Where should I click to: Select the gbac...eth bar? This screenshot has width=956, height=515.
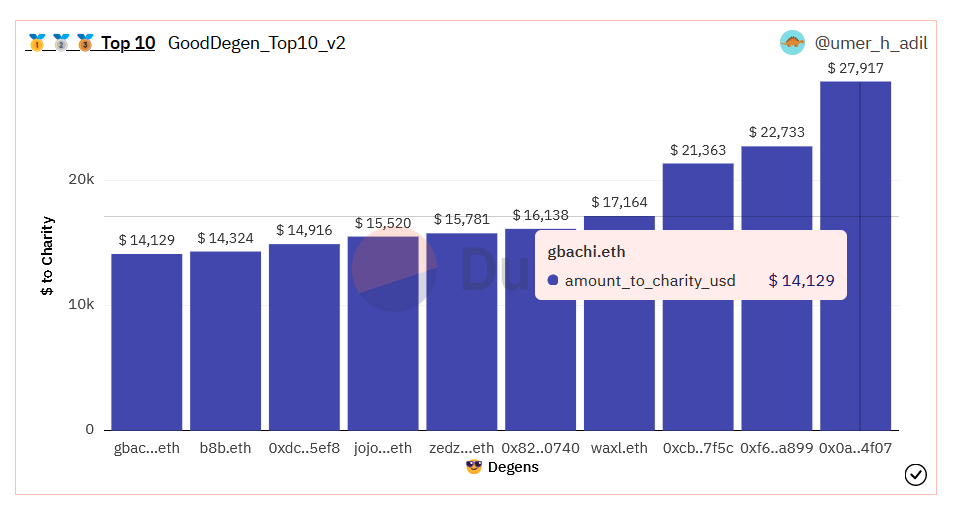tap(146, 342)
